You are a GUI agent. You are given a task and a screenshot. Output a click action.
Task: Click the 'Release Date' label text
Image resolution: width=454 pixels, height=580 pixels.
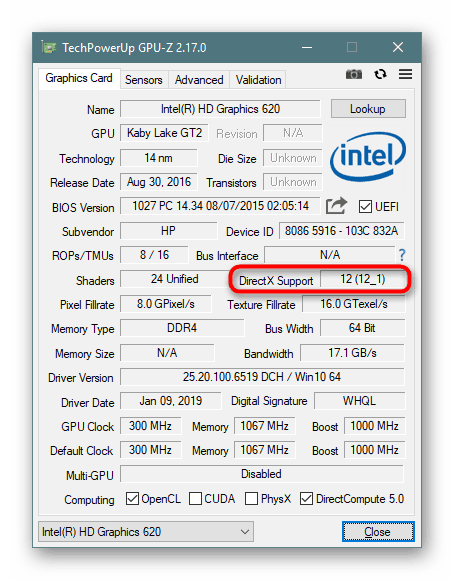coord(82,183)
